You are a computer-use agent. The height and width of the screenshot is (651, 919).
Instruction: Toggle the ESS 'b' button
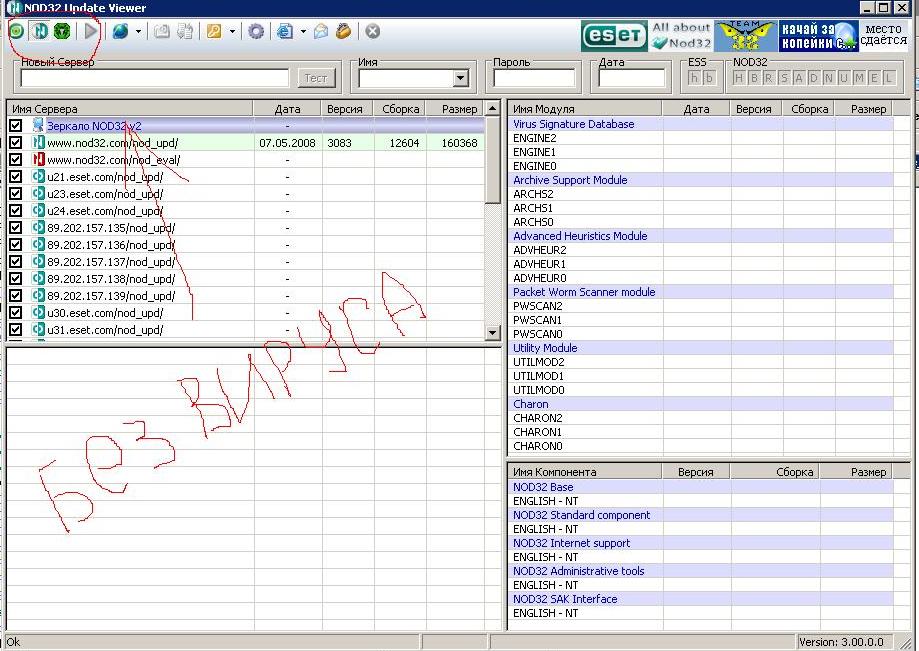point(709,78)
